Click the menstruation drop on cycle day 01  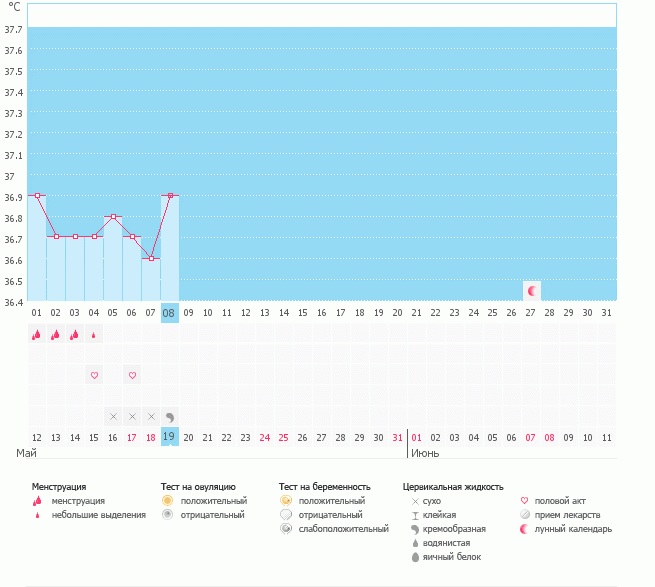coord(37,335)
